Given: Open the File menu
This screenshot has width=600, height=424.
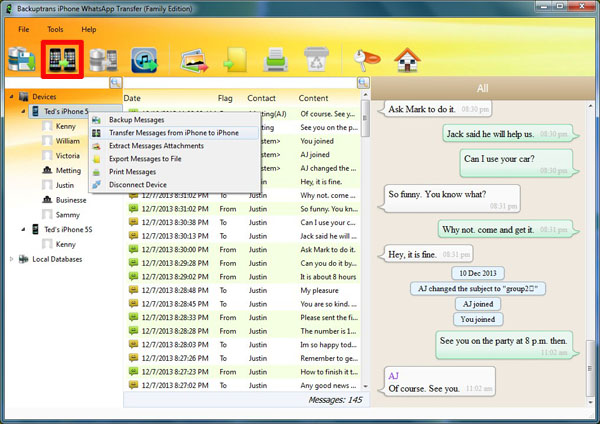Looking at the screenshot, I should (x=24, y=29).
